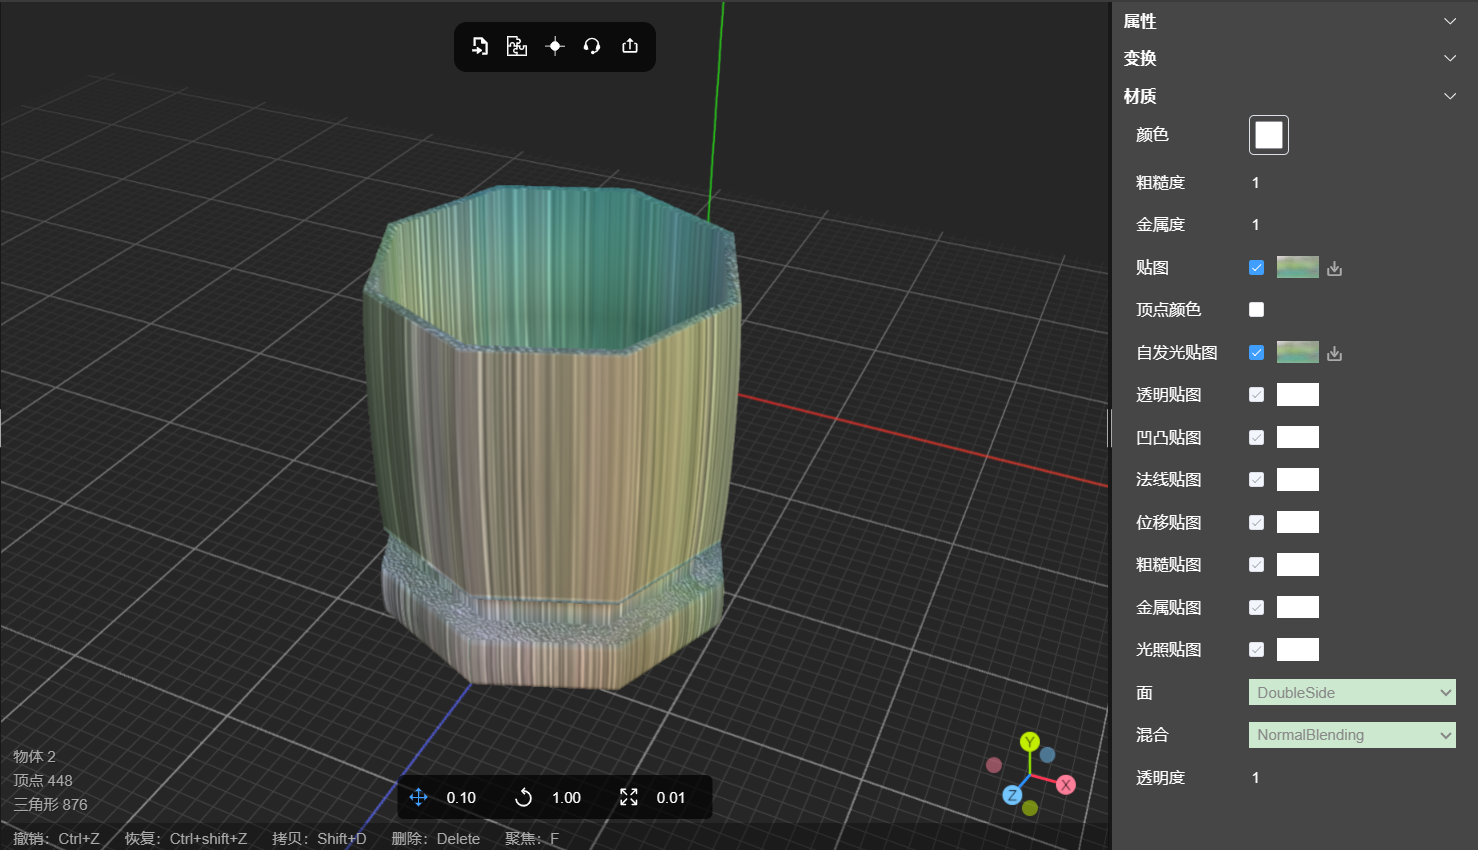The width and height of the screenshot is (1478, 850).
Task: Download the 贴图 texture image
Action: [1335, 268]
